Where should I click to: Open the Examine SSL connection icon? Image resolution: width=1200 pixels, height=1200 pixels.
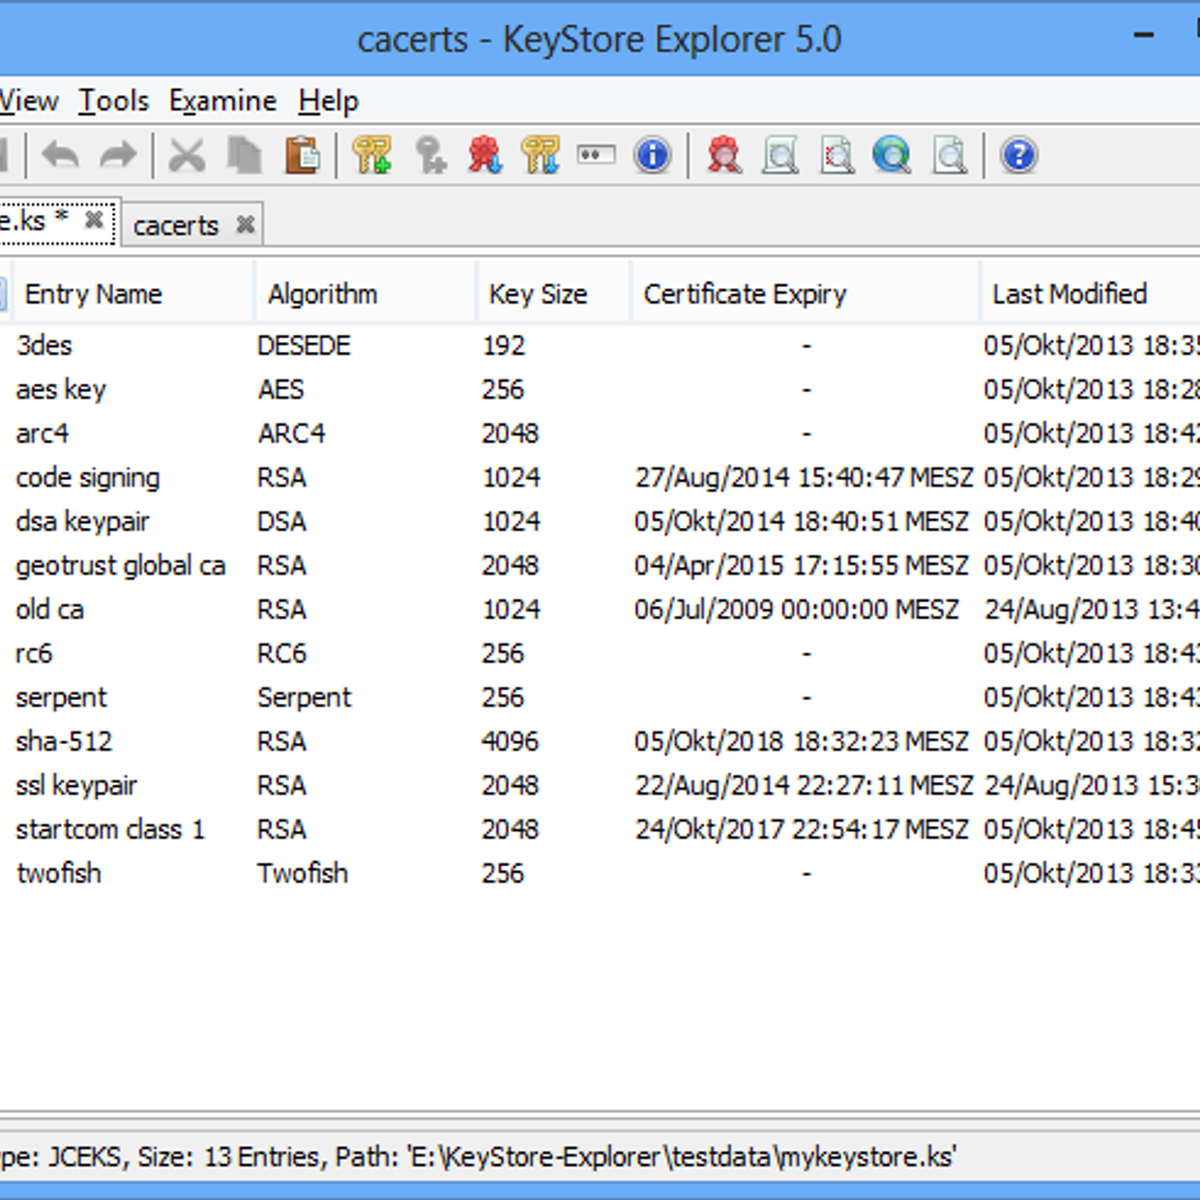pos(893,155)
